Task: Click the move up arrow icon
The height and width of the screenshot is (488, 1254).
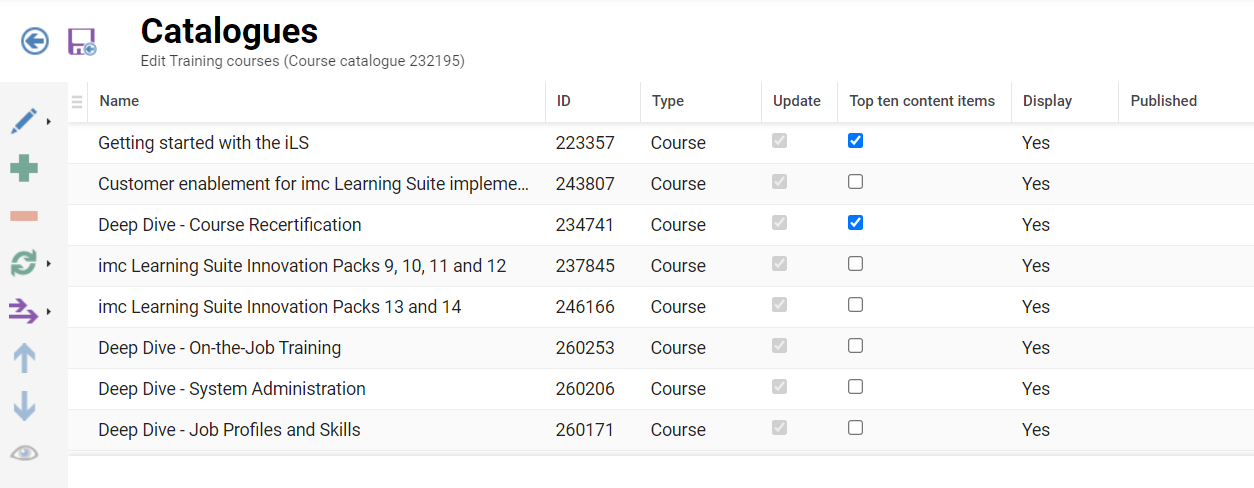Action: (x=24, y=358)
